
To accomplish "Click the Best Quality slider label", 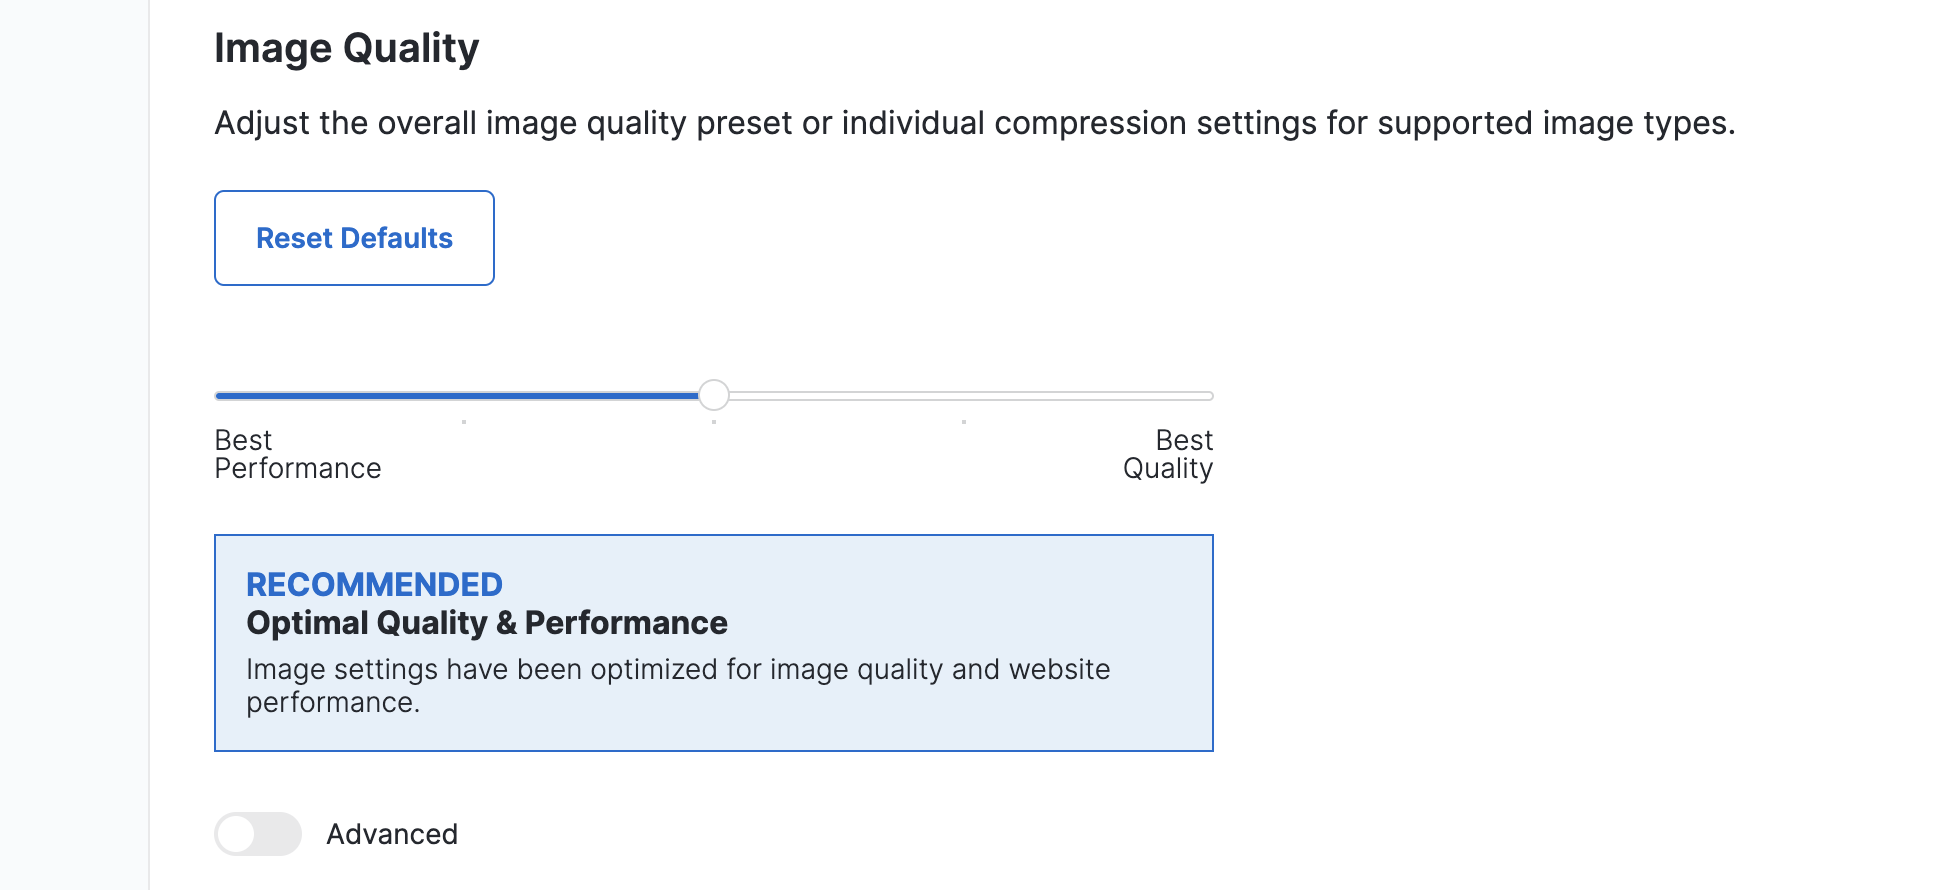I will click(1168, 455).
